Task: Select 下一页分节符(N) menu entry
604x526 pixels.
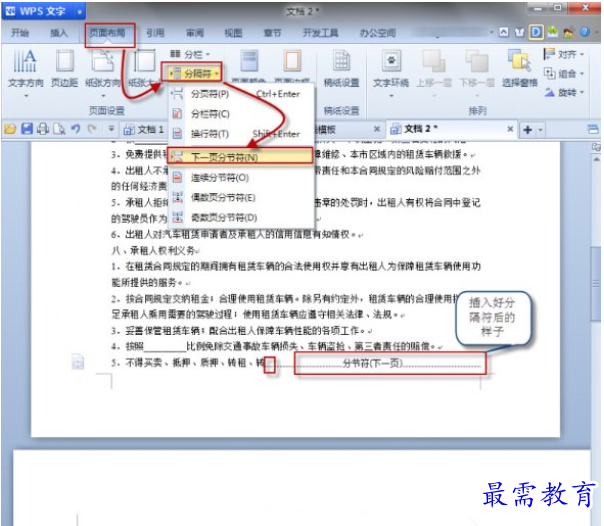Action: pos(242,157)
